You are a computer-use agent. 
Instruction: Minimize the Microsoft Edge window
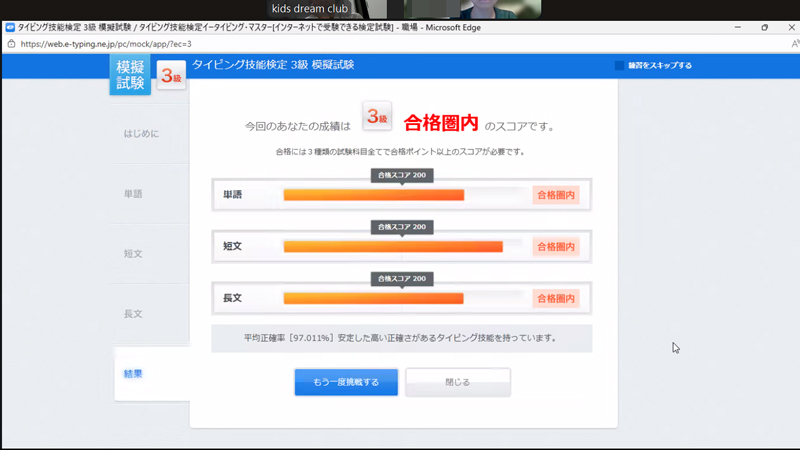738,28
